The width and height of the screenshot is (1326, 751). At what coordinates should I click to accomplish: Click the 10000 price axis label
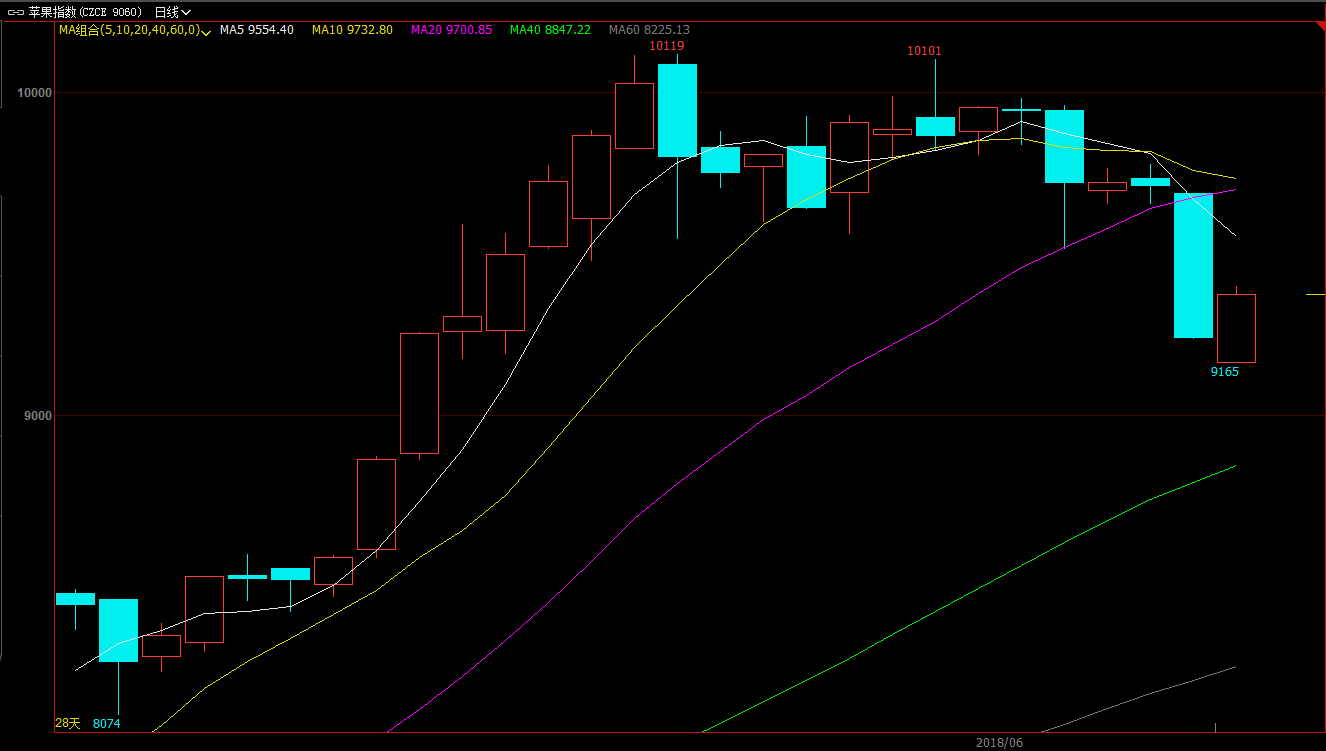pos(34,93)
